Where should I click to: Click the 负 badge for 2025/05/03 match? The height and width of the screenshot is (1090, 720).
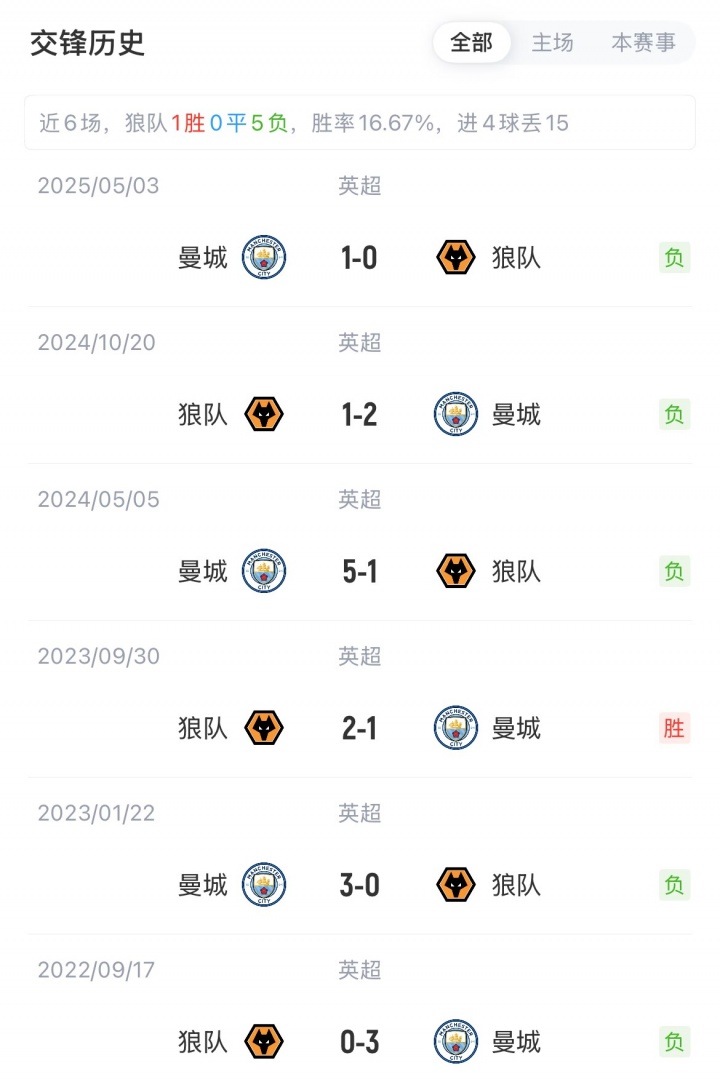(675, 258)
